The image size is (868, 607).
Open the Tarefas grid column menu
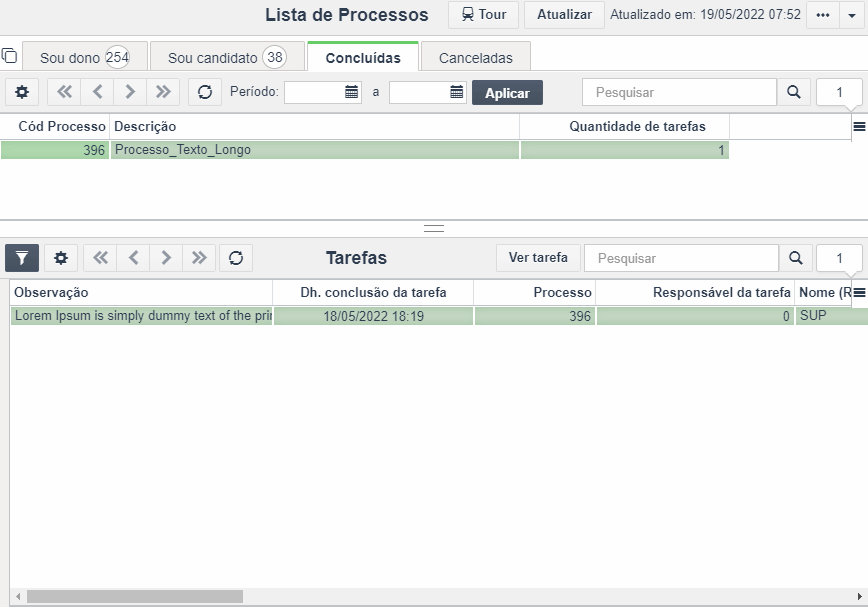click(x=859, y=293)
